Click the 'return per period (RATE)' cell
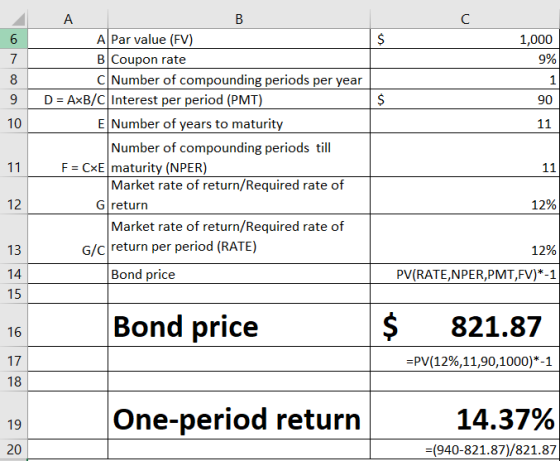Screen dimensions: 560x461 coord(239,239)
